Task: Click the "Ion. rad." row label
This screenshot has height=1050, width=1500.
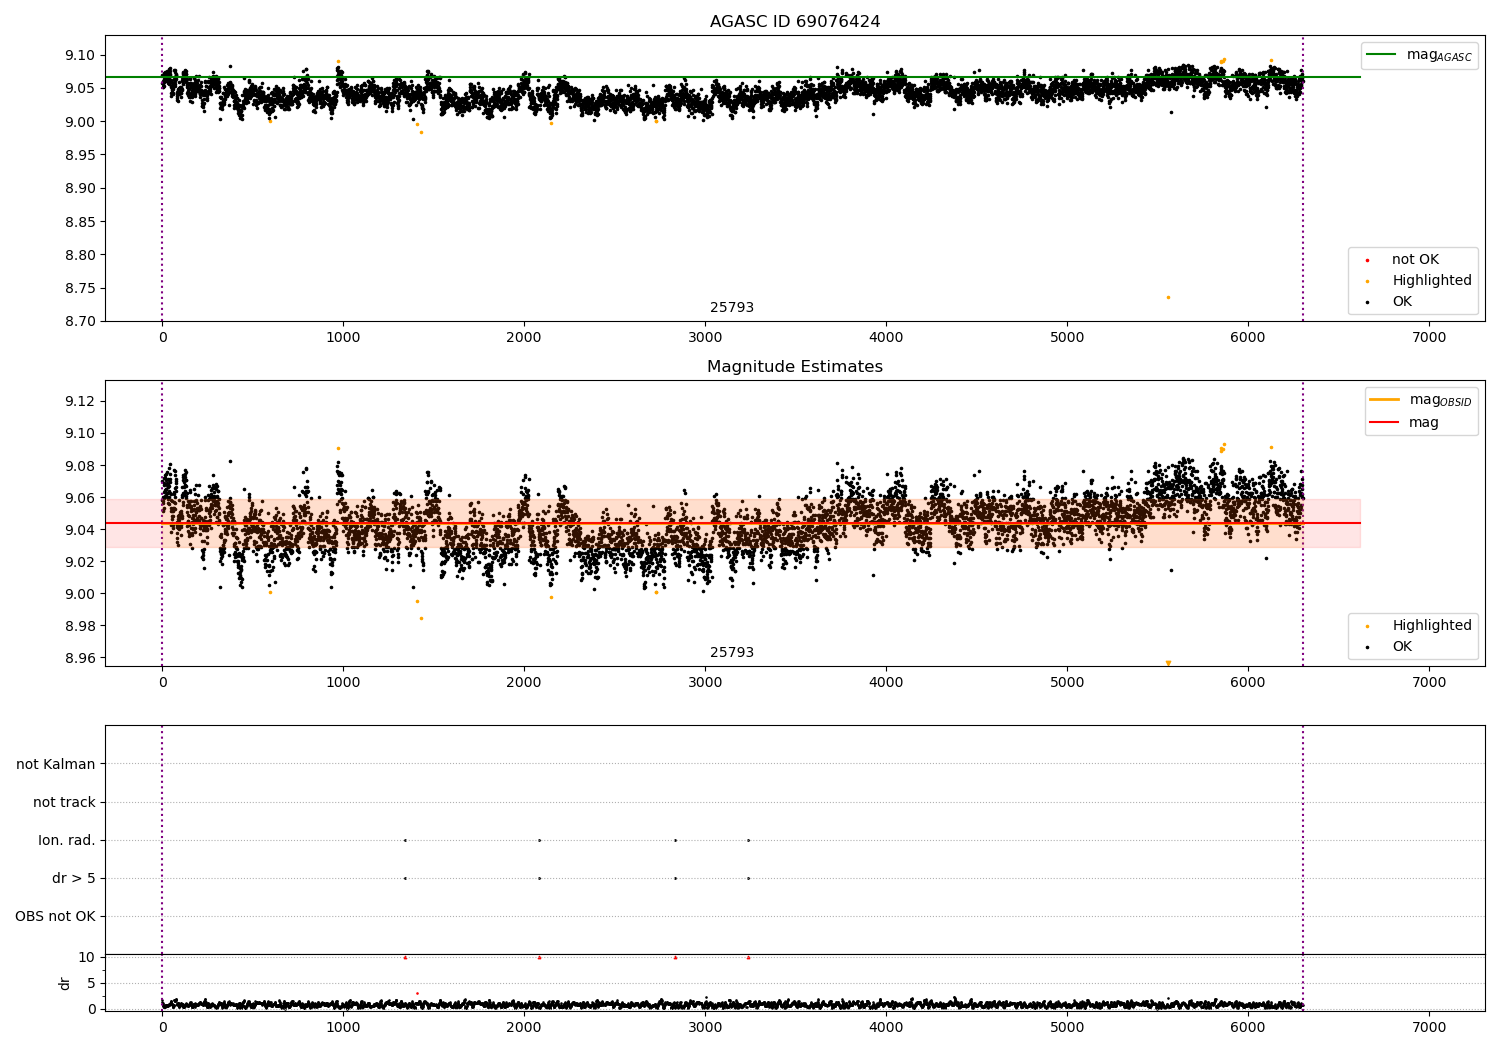Action: tap(67, 841)
